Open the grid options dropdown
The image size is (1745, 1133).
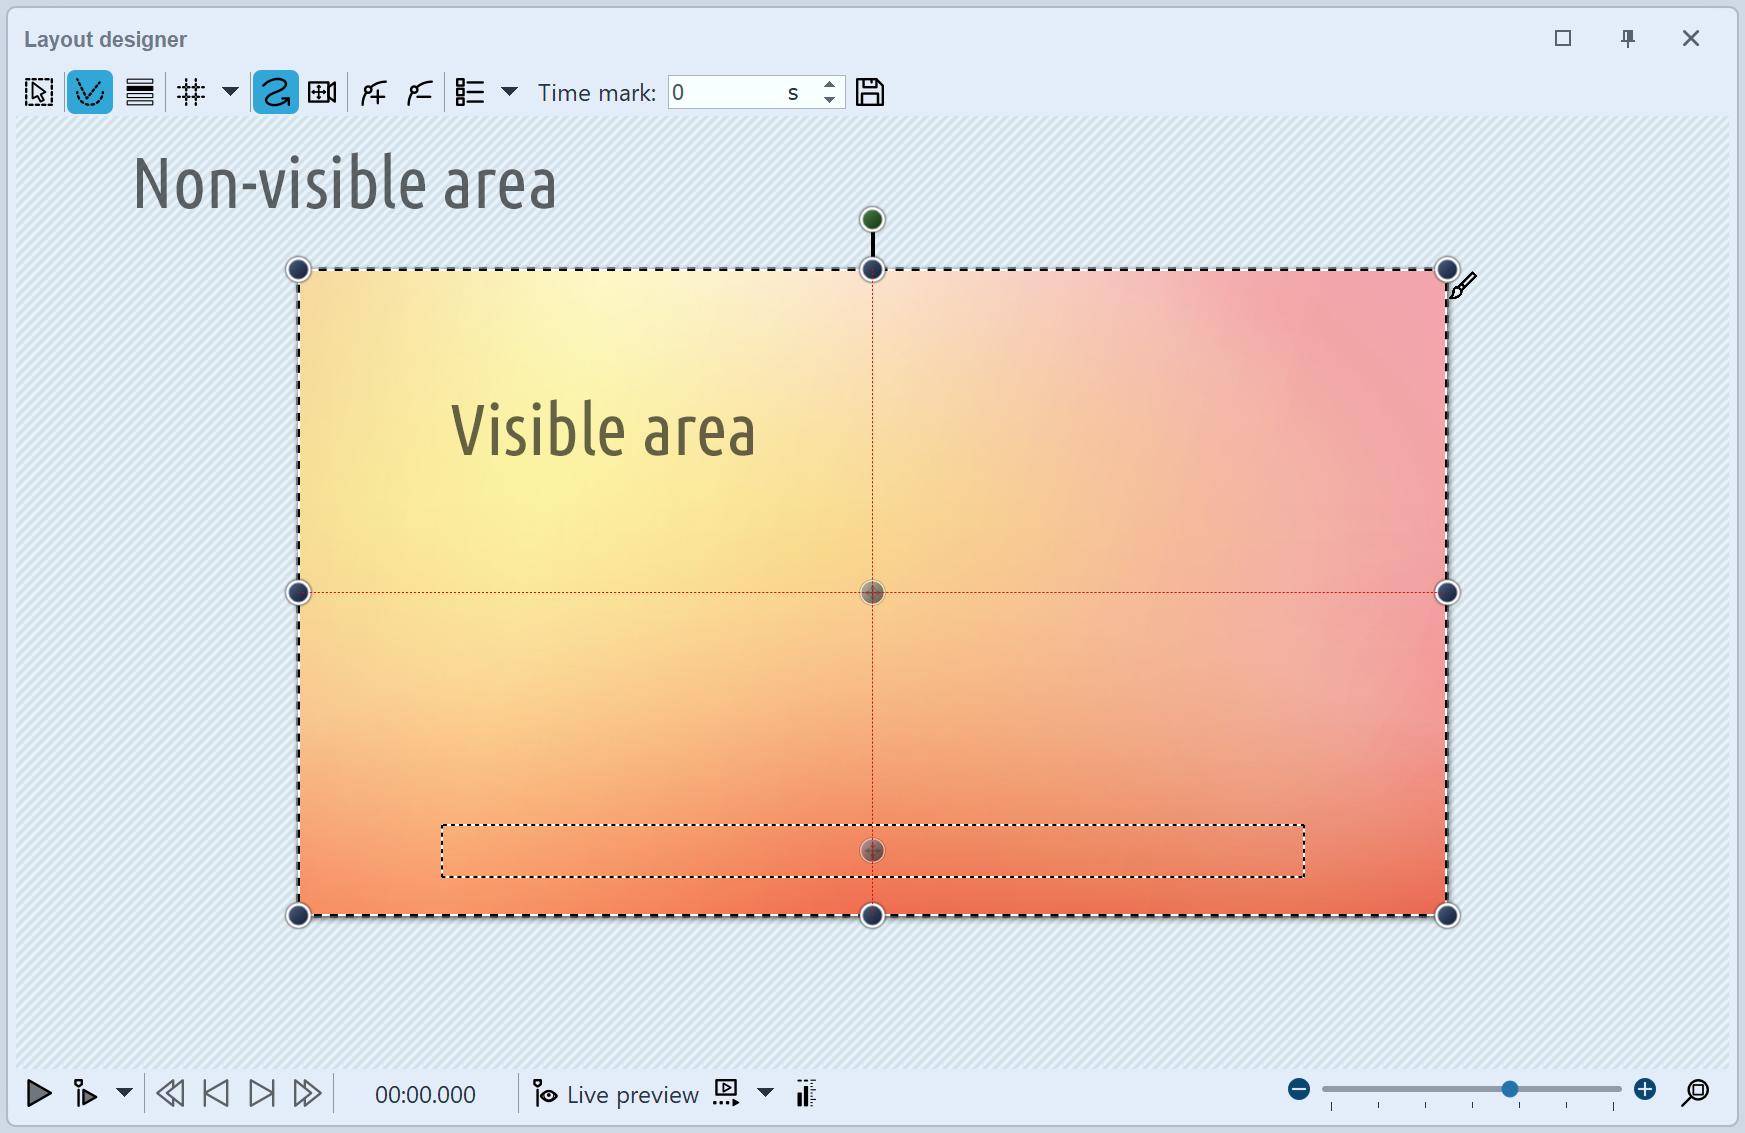point(230,92)
